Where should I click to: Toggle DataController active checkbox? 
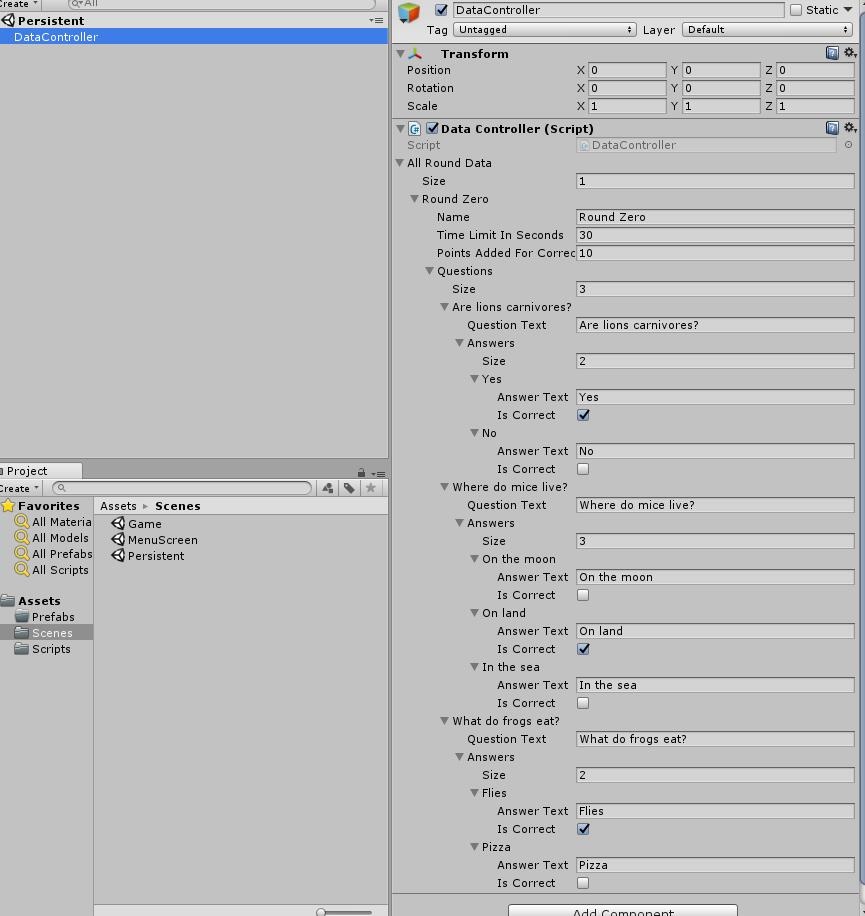tap(442, 10)
